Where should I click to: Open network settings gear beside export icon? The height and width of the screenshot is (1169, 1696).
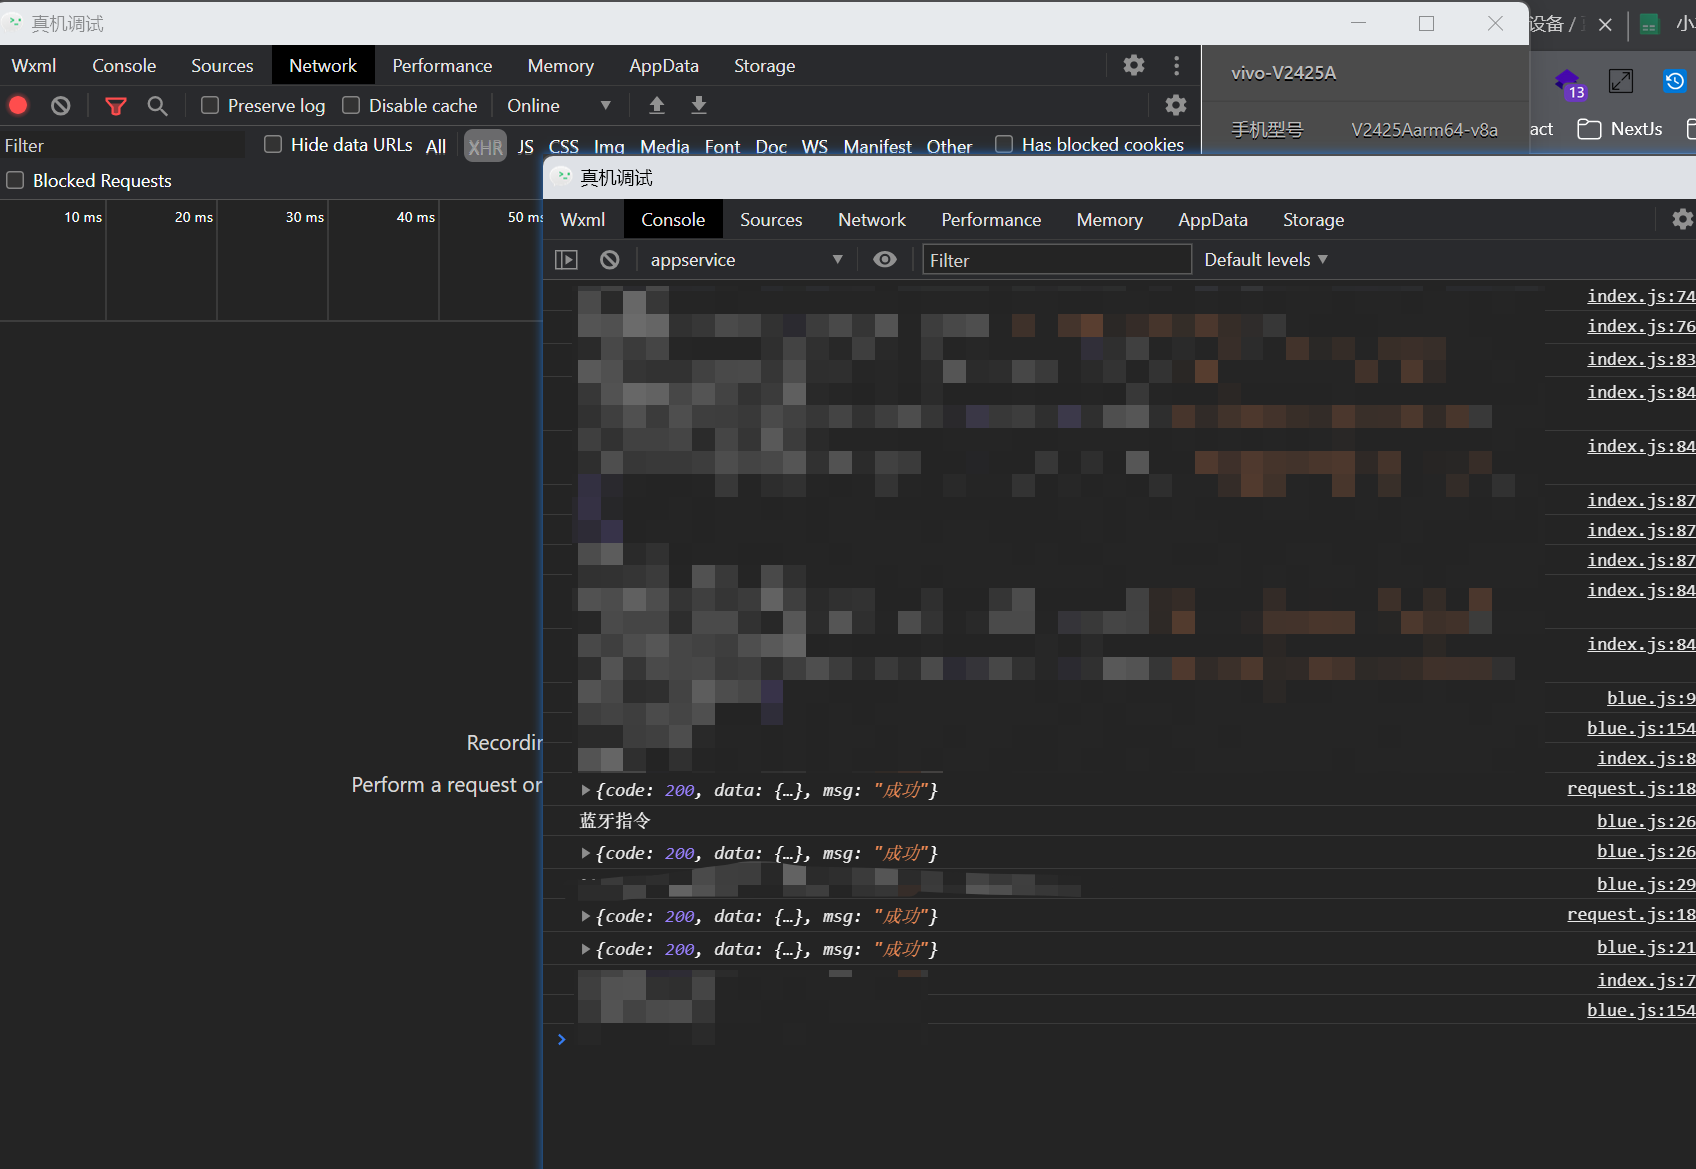coord(1176,105)
